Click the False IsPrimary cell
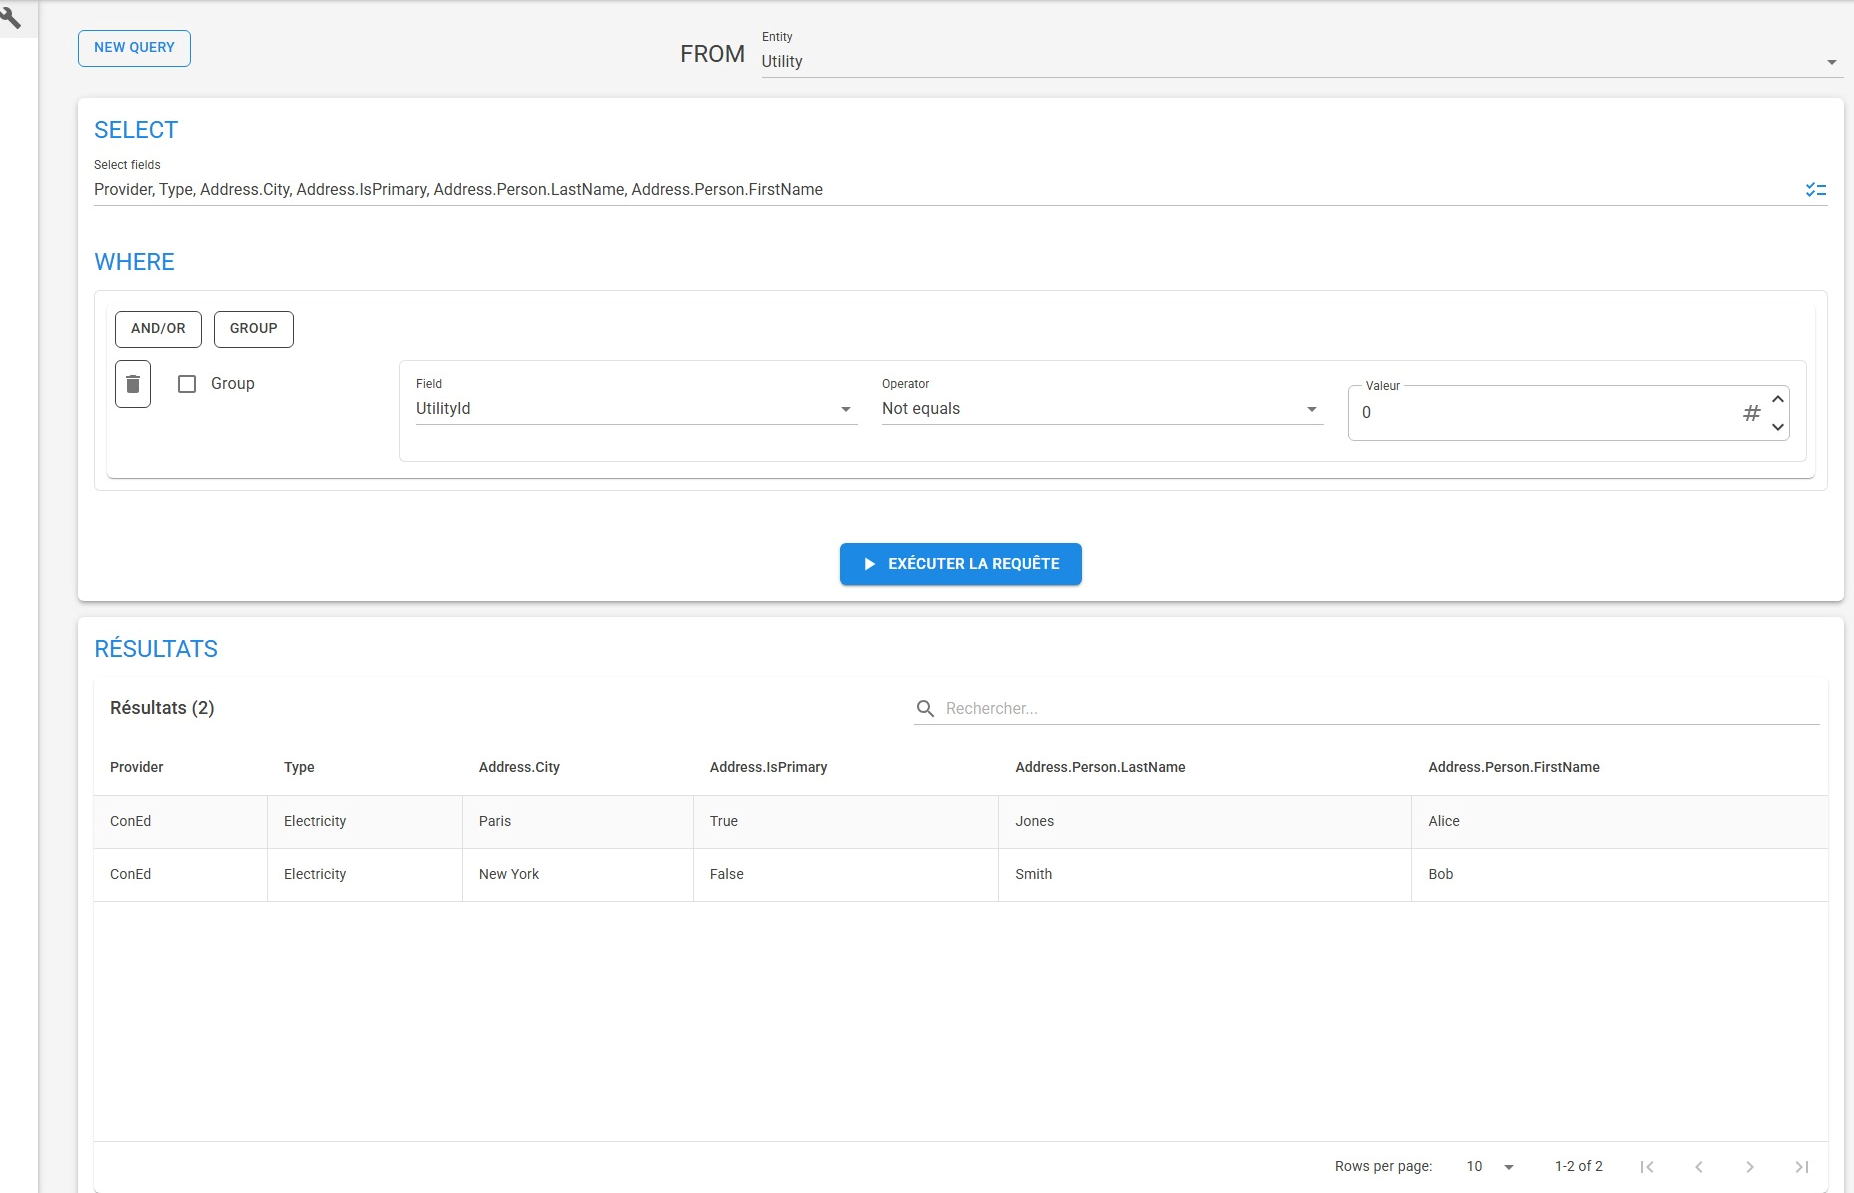 846,874
